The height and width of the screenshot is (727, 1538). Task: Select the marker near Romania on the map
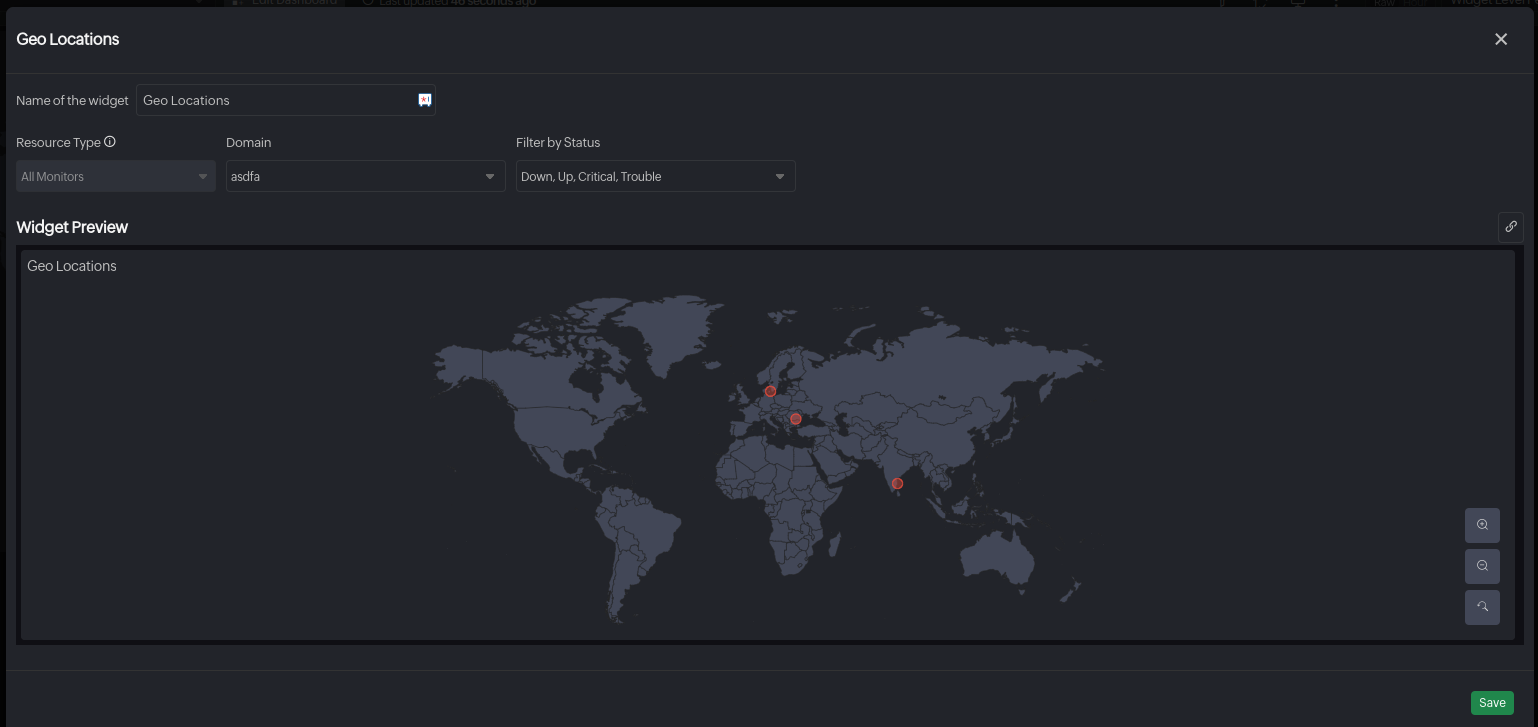[x=795, y=419]
